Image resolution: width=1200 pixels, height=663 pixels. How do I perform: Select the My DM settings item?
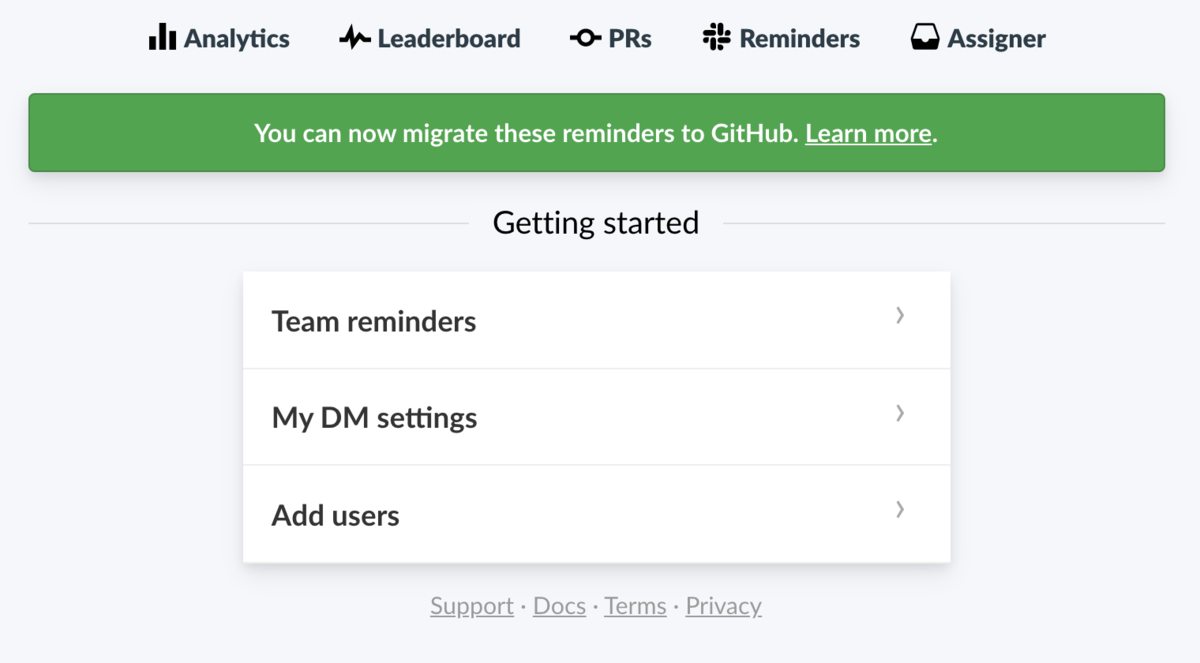(x=596, y=417)
